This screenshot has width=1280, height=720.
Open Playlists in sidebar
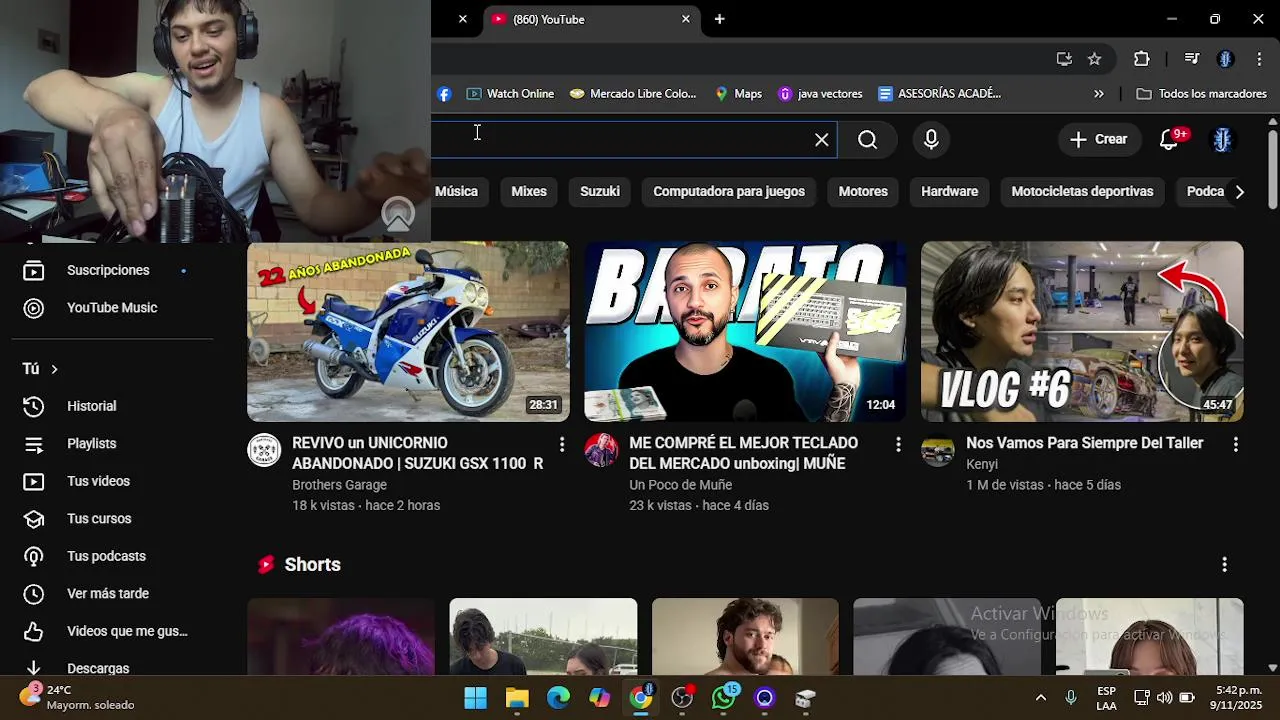[92, 443]
